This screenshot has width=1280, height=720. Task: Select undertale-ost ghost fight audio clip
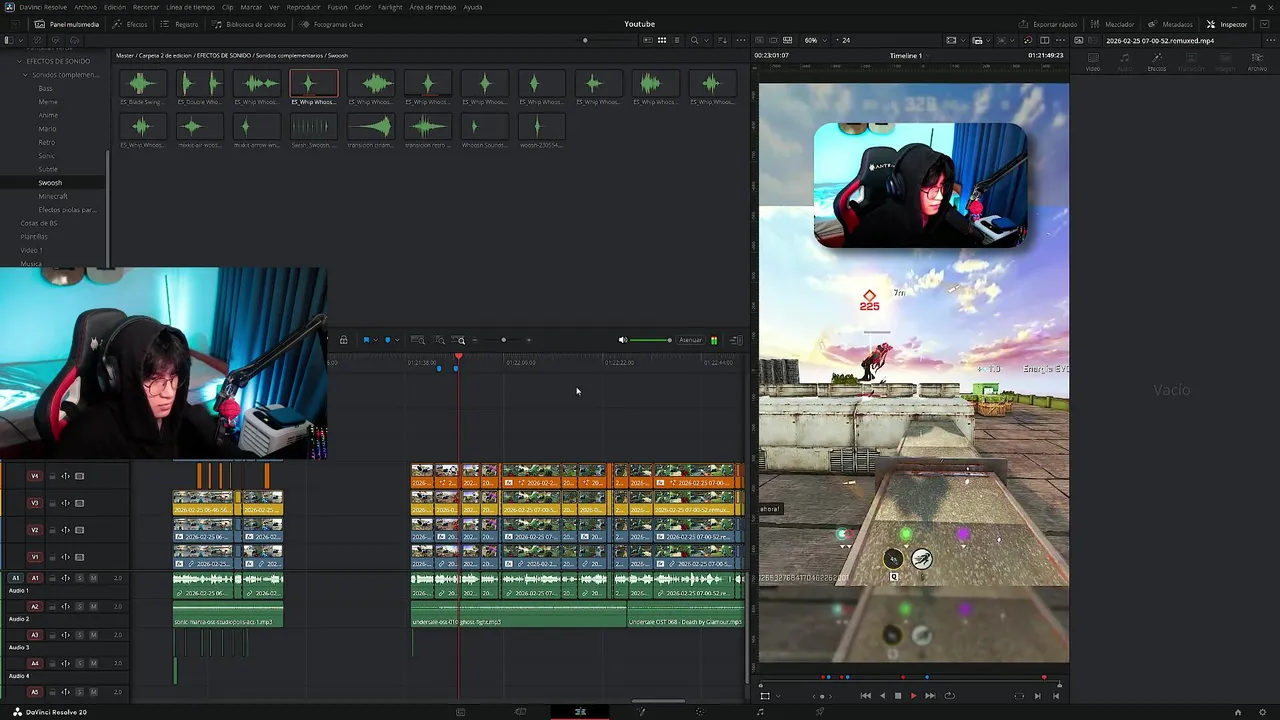tap(518, 615)
